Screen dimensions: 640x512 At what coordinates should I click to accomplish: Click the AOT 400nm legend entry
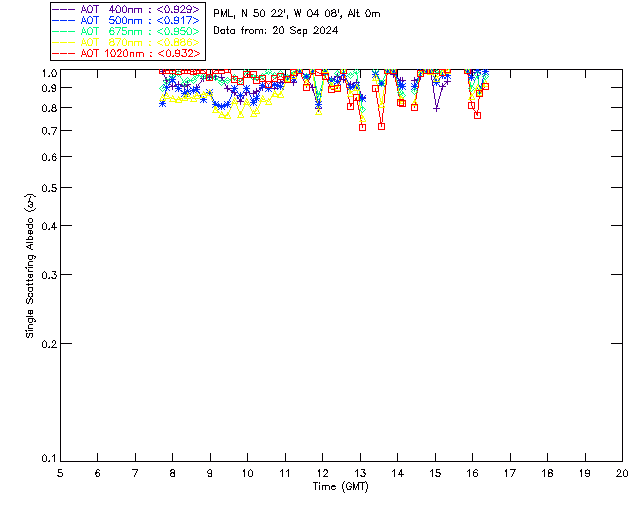(x=126, y=9)
